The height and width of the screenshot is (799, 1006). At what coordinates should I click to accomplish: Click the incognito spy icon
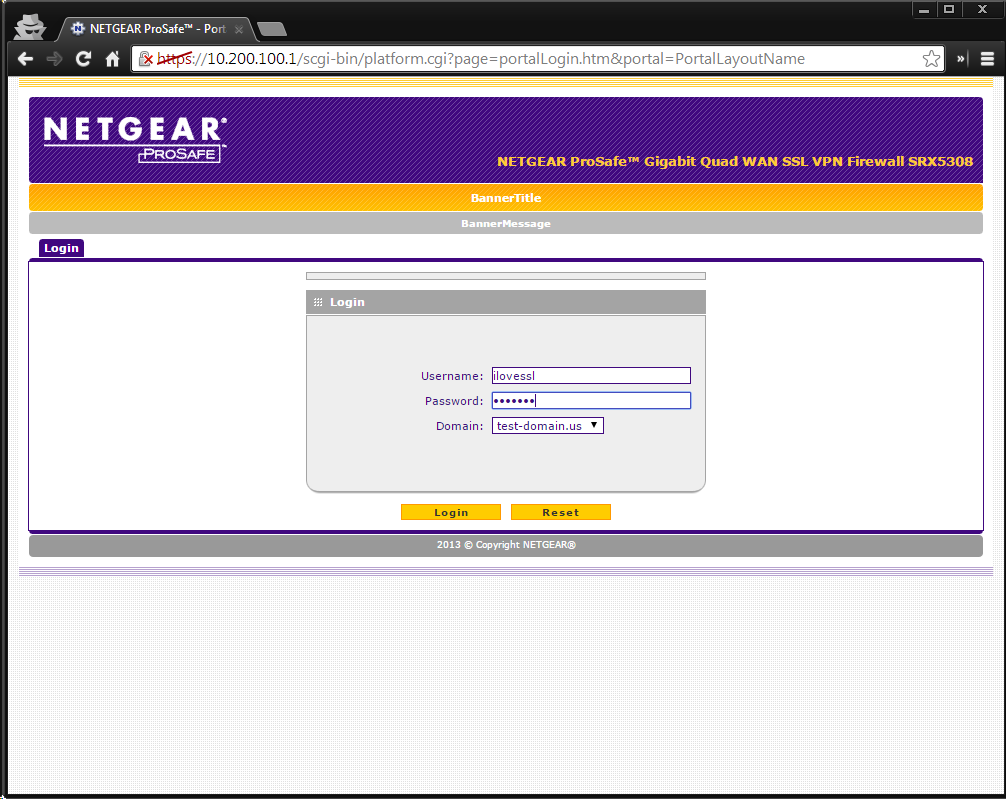30,27
